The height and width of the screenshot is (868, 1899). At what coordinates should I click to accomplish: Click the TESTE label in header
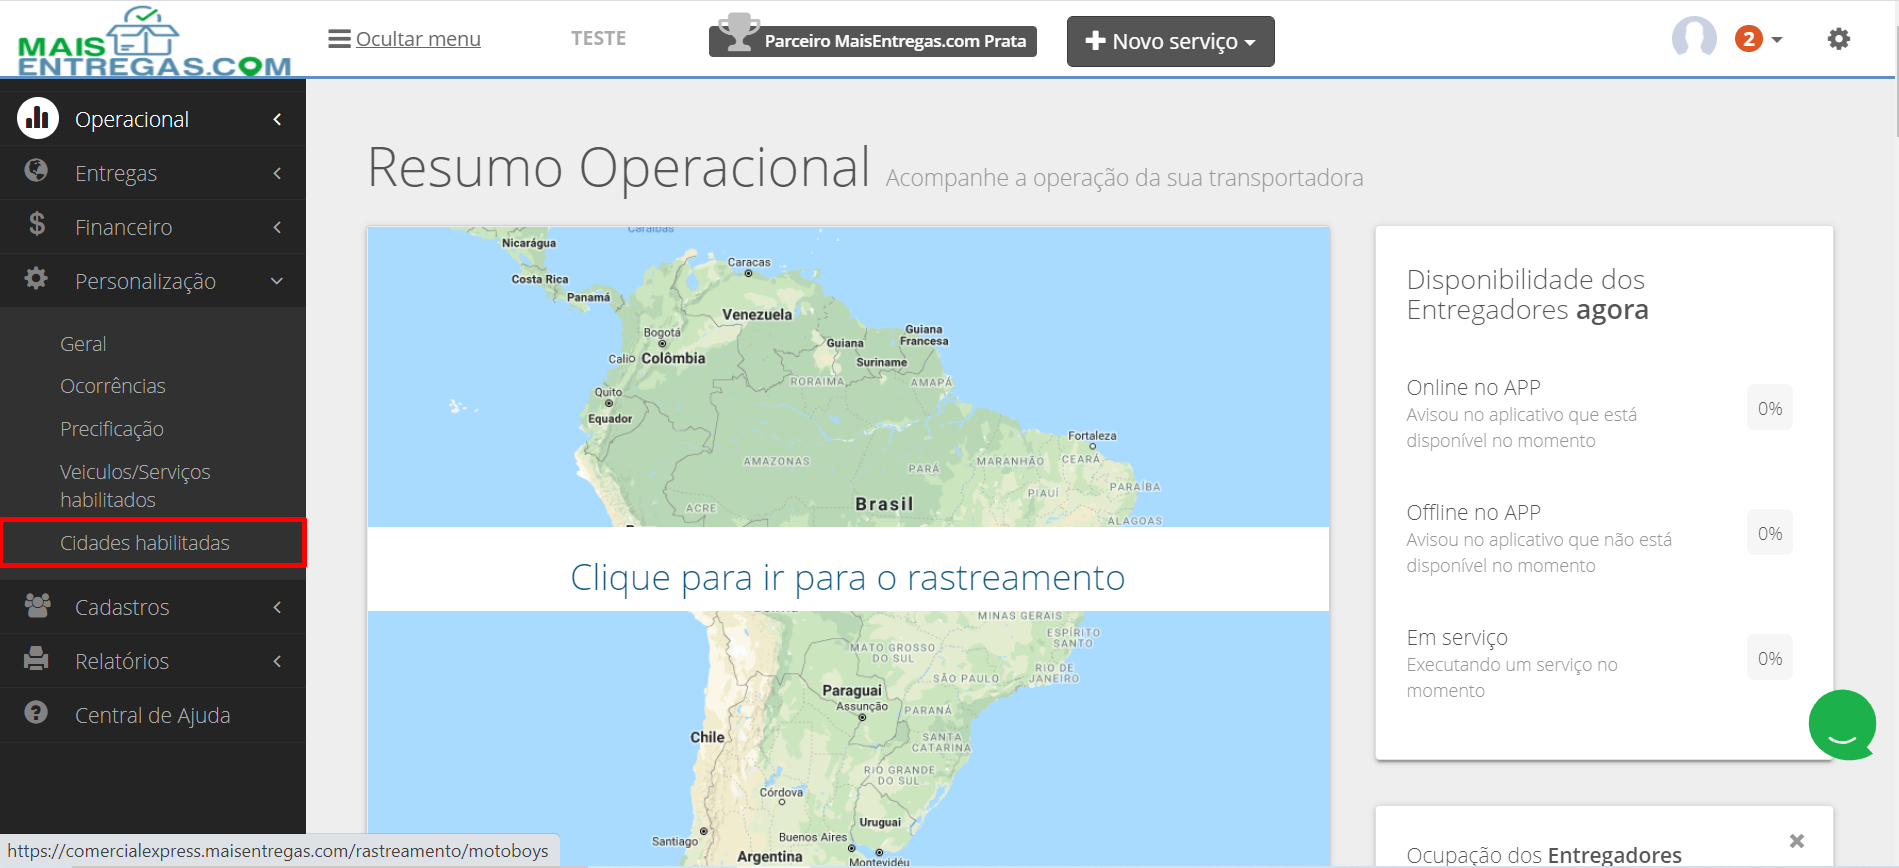pyautogui.click(x=598, y=39)
